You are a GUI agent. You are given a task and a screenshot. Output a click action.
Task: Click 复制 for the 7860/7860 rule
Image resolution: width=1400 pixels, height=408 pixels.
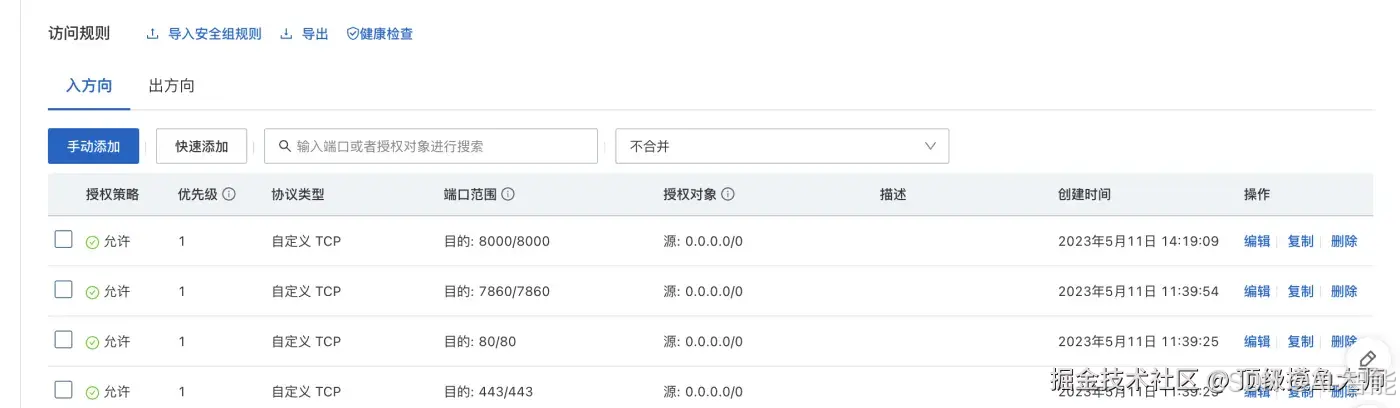tap(1301, 291)
